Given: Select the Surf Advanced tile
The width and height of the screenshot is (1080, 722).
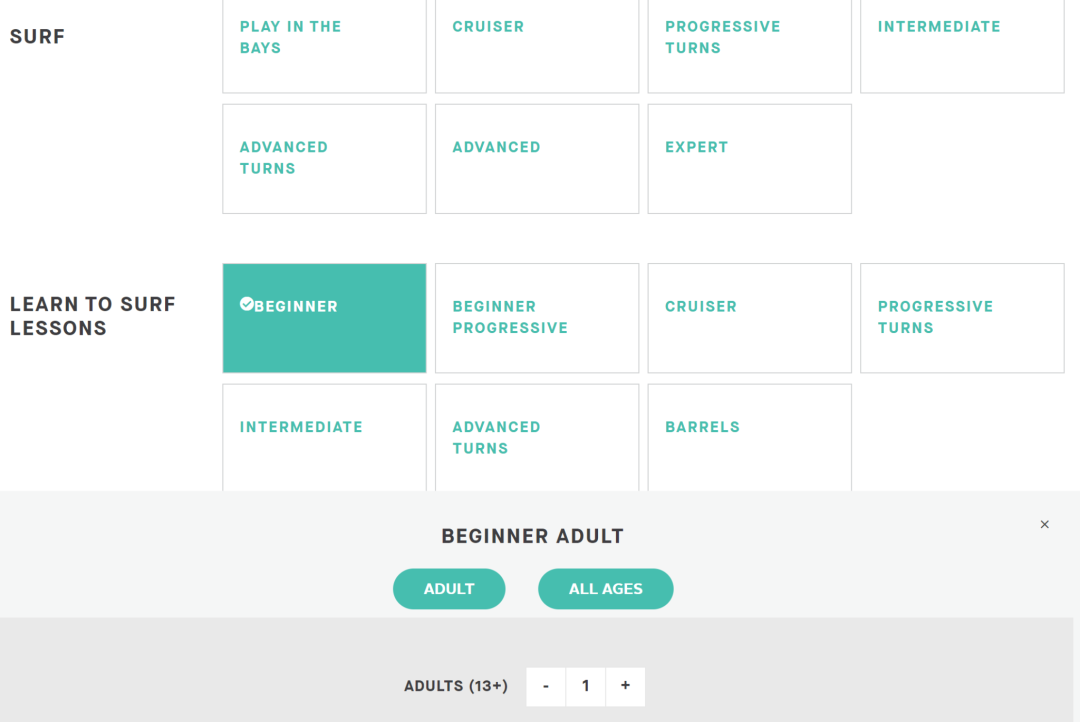Looking at the screenshot, I should (537, 159).
